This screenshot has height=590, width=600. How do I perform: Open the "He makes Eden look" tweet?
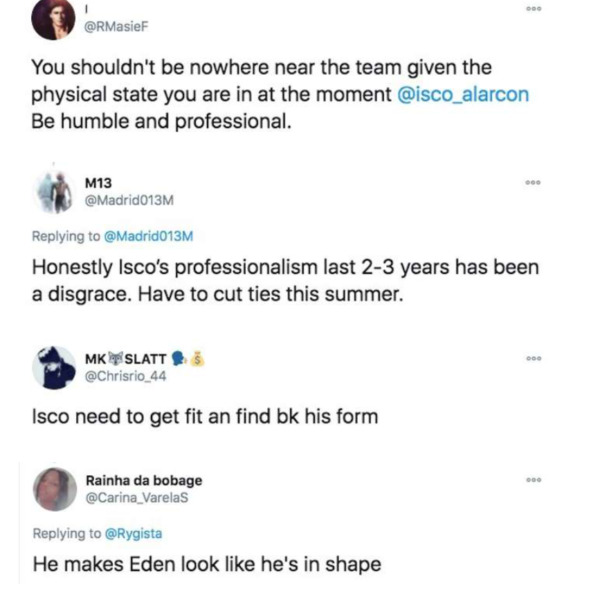coord(207,564)
